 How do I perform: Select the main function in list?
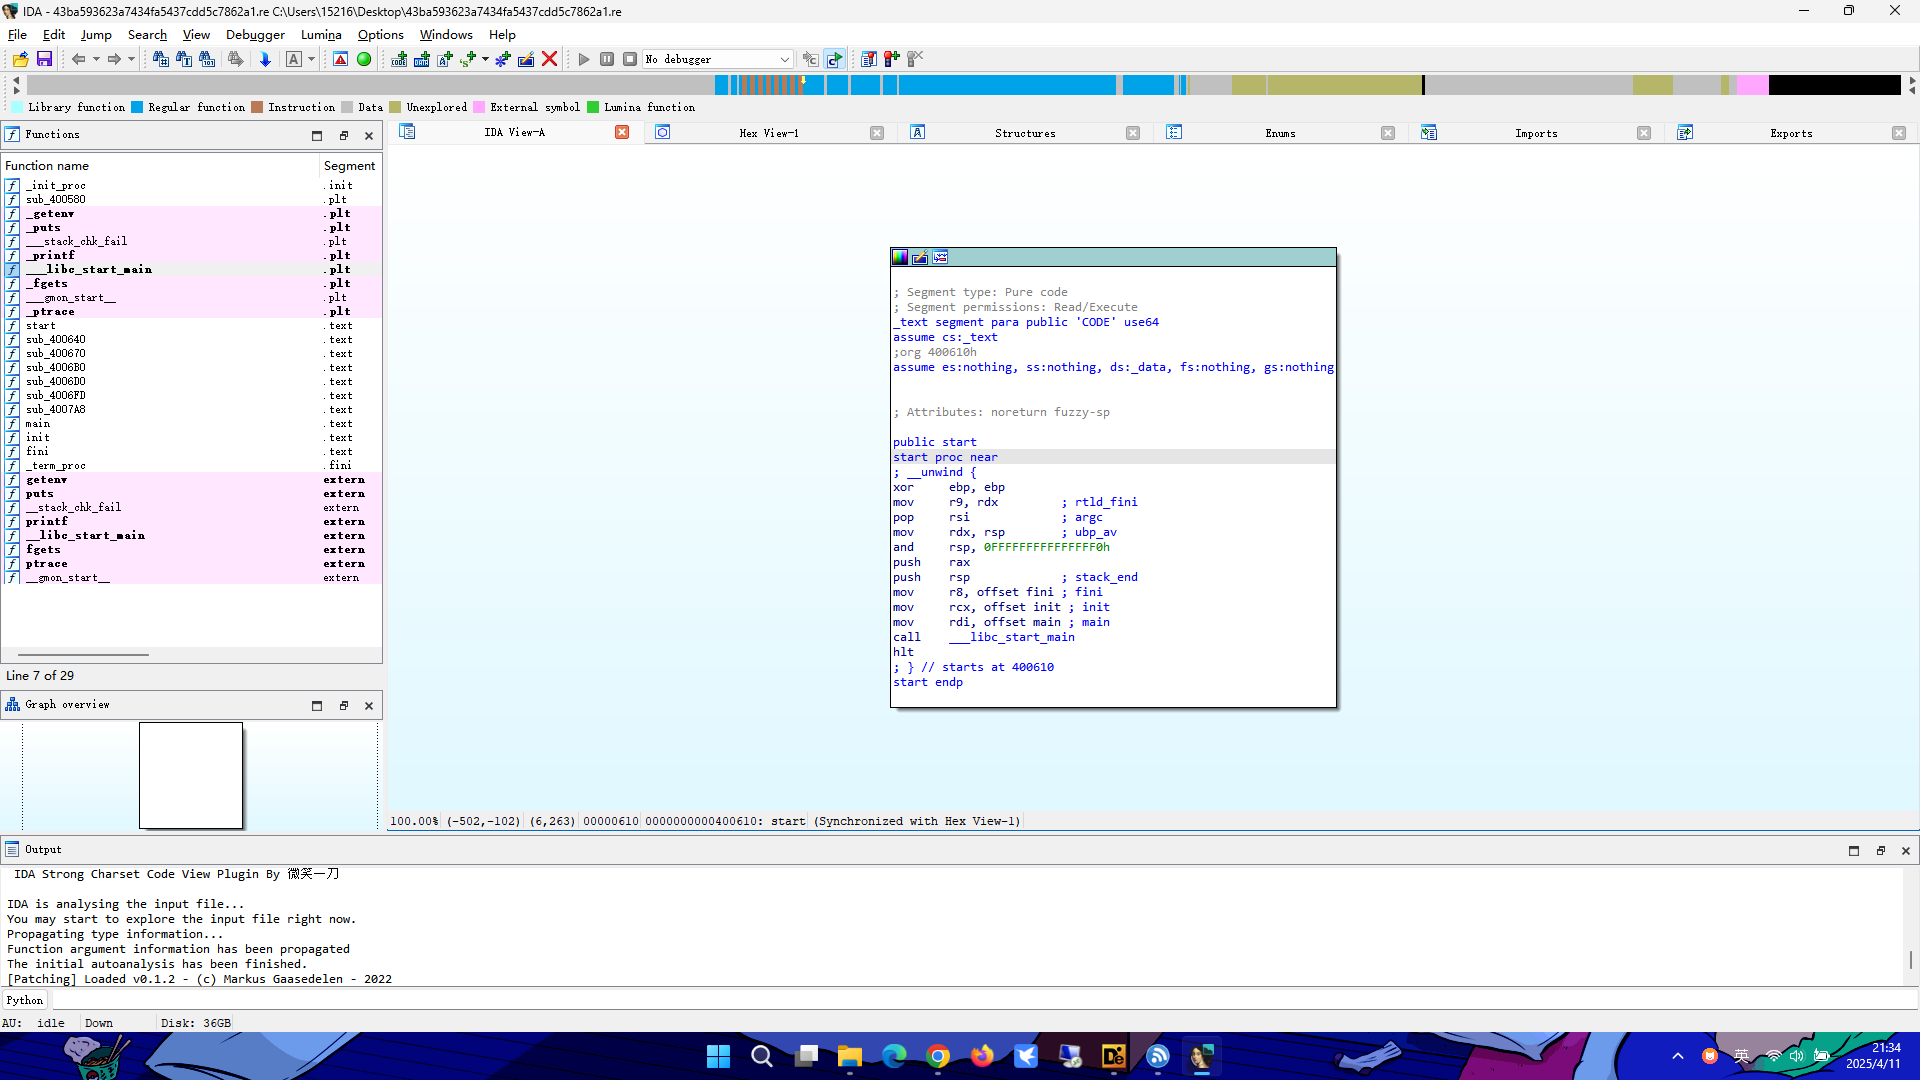coord(38,423)
